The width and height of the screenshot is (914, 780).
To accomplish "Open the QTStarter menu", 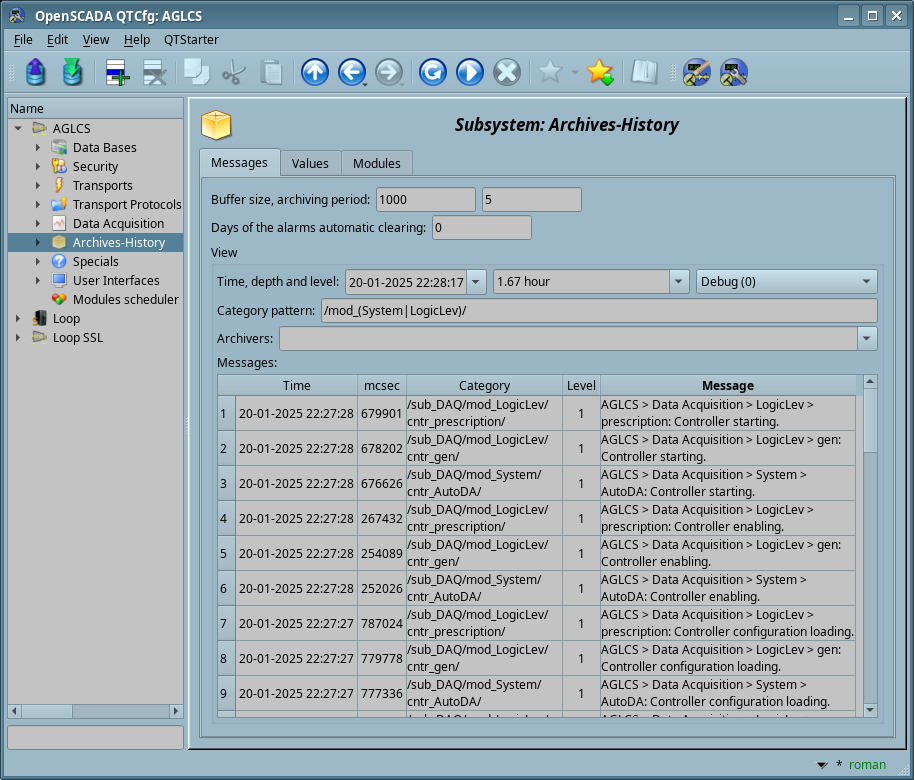I will (191, 40).
